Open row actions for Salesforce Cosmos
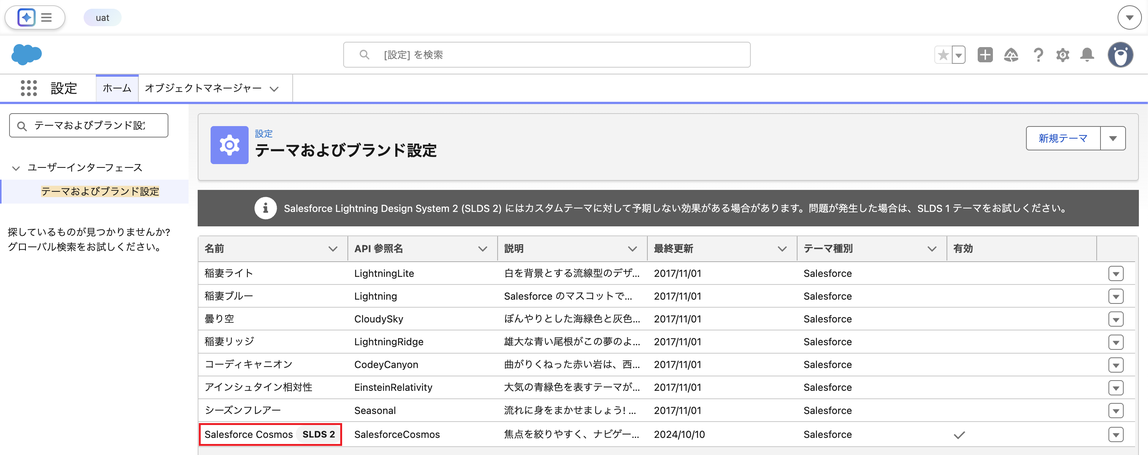The image size is (1148, 455). (x=1116, y=434)
